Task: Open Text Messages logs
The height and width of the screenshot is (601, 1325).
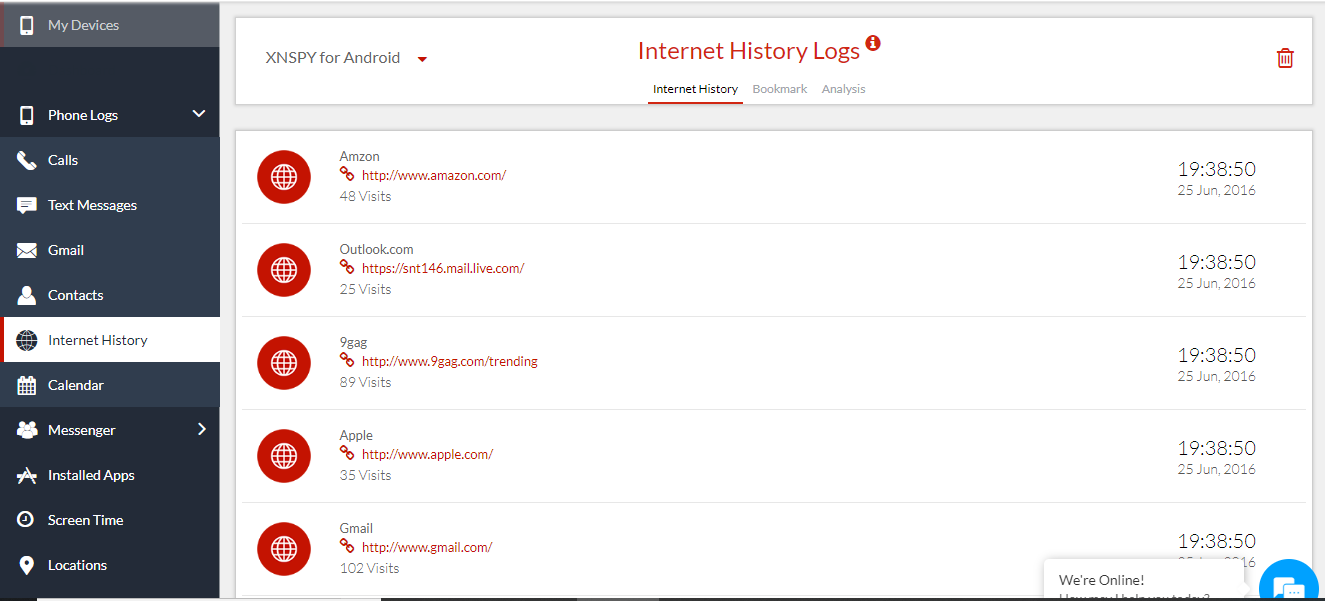Action: (110, 205)
